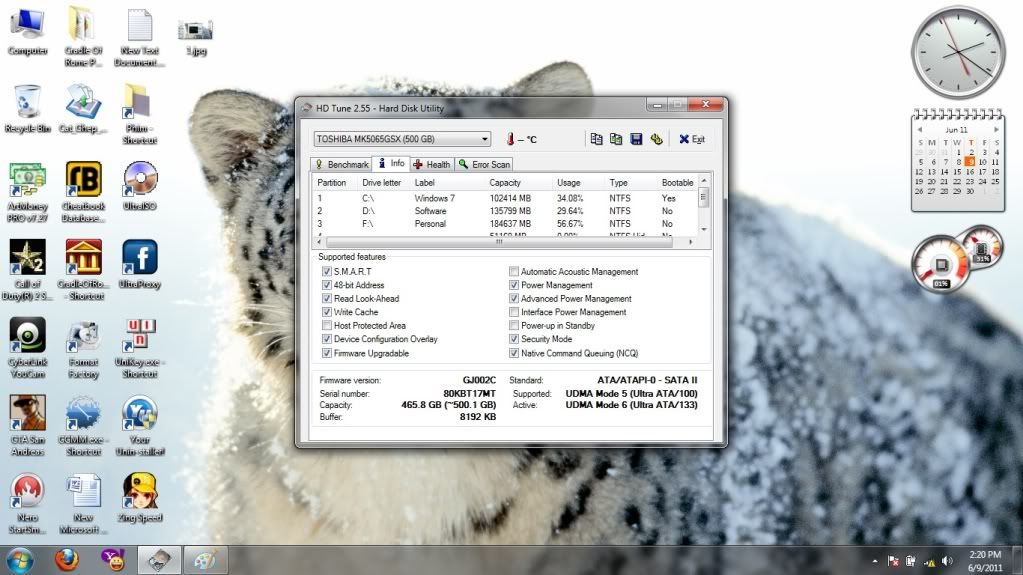This screenshot has height=575, width=1023.
Task: Select the New Text Document icon
Action: 140,37
